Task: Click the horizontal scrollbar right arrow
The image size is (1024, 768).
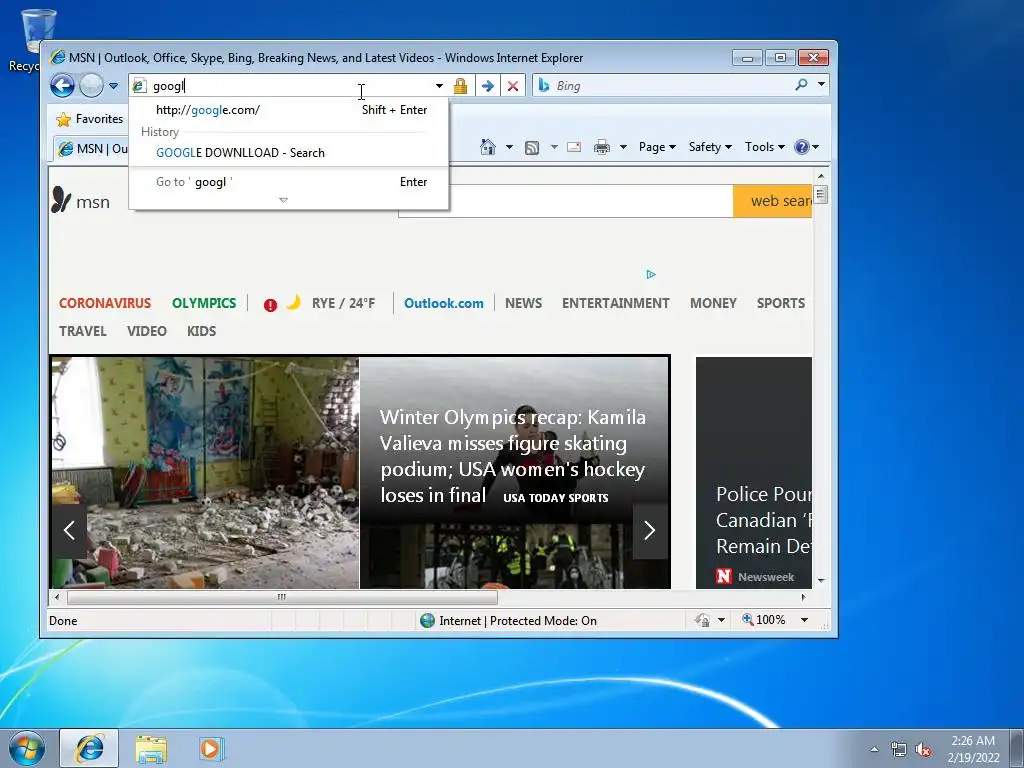Action: coord(803,597)
